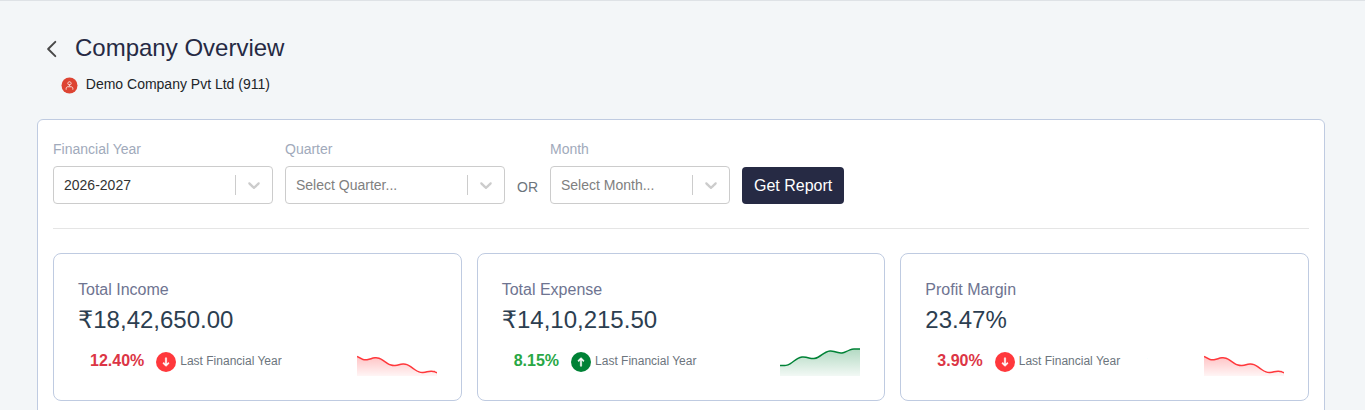Click the 8.15% change figure

(x=536, y=361)
